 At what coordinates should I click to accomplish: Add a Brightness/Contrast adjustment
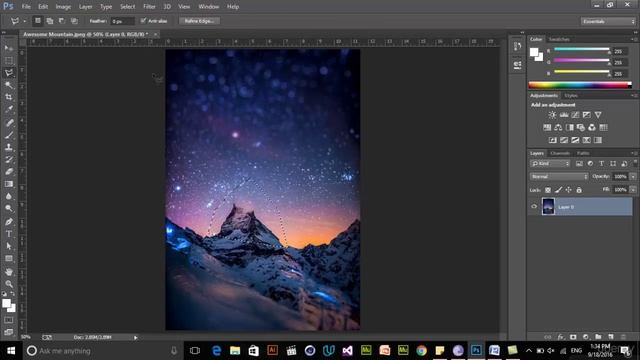(552, 115)
